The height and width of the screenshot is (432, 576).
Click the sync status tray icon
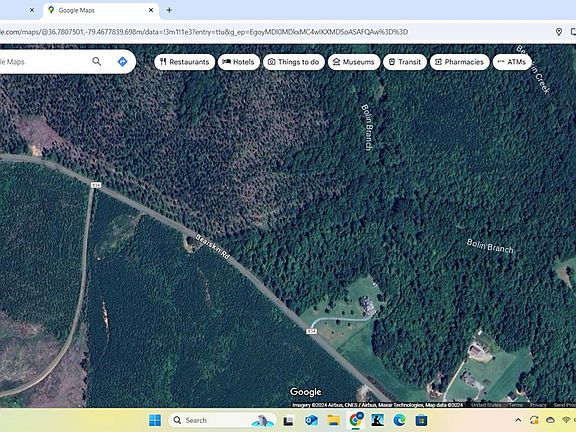(534, 420)
